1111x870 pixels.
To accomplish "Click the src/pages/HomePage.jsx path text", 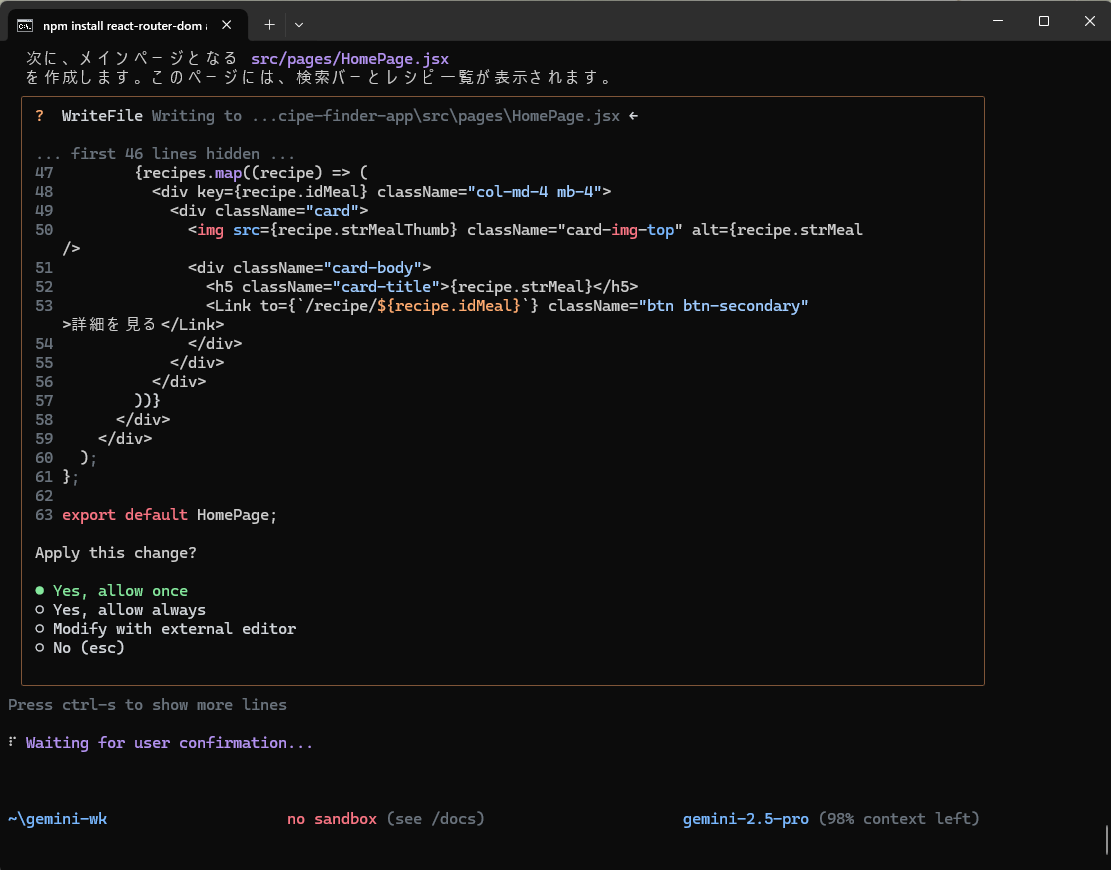I will pos(350,59).
